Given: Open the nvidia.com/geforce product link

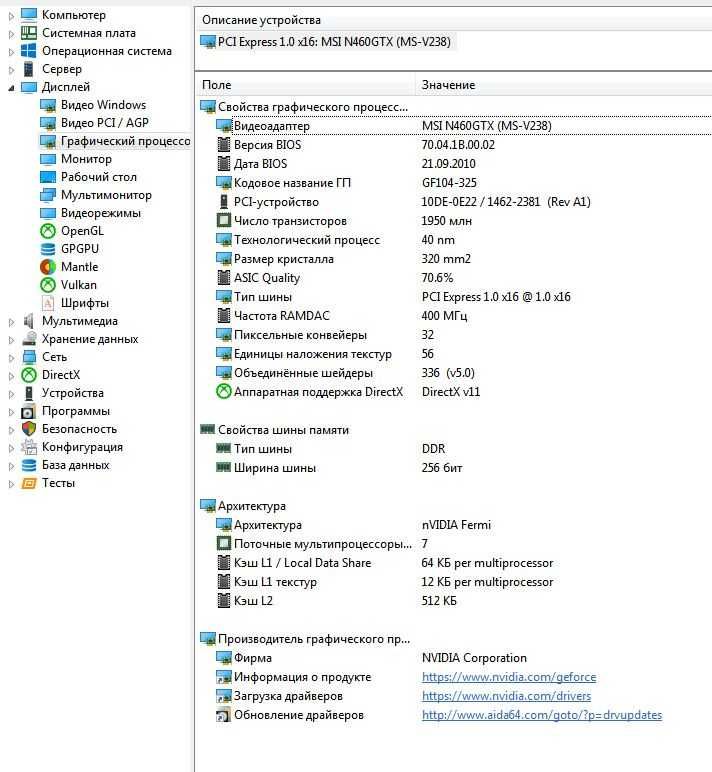Looking at the screenshot, I should [509, 677].
